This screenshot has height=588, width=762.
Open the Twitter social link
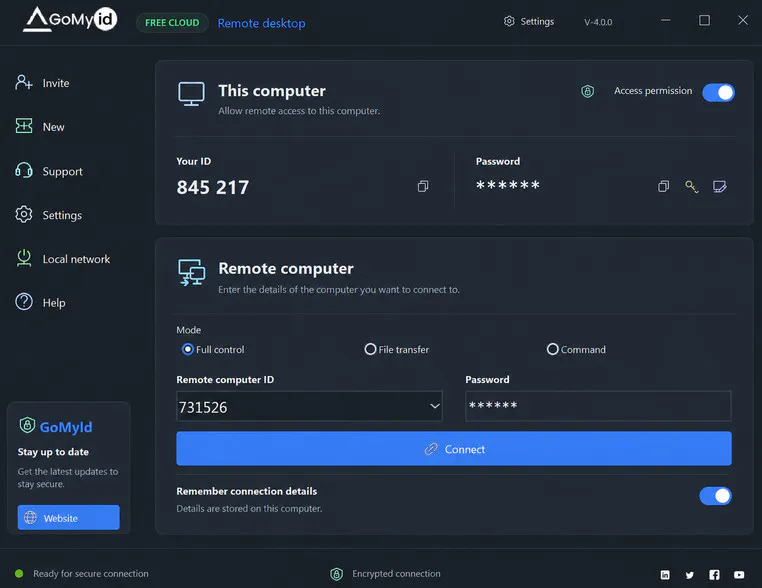pos(690,575)
